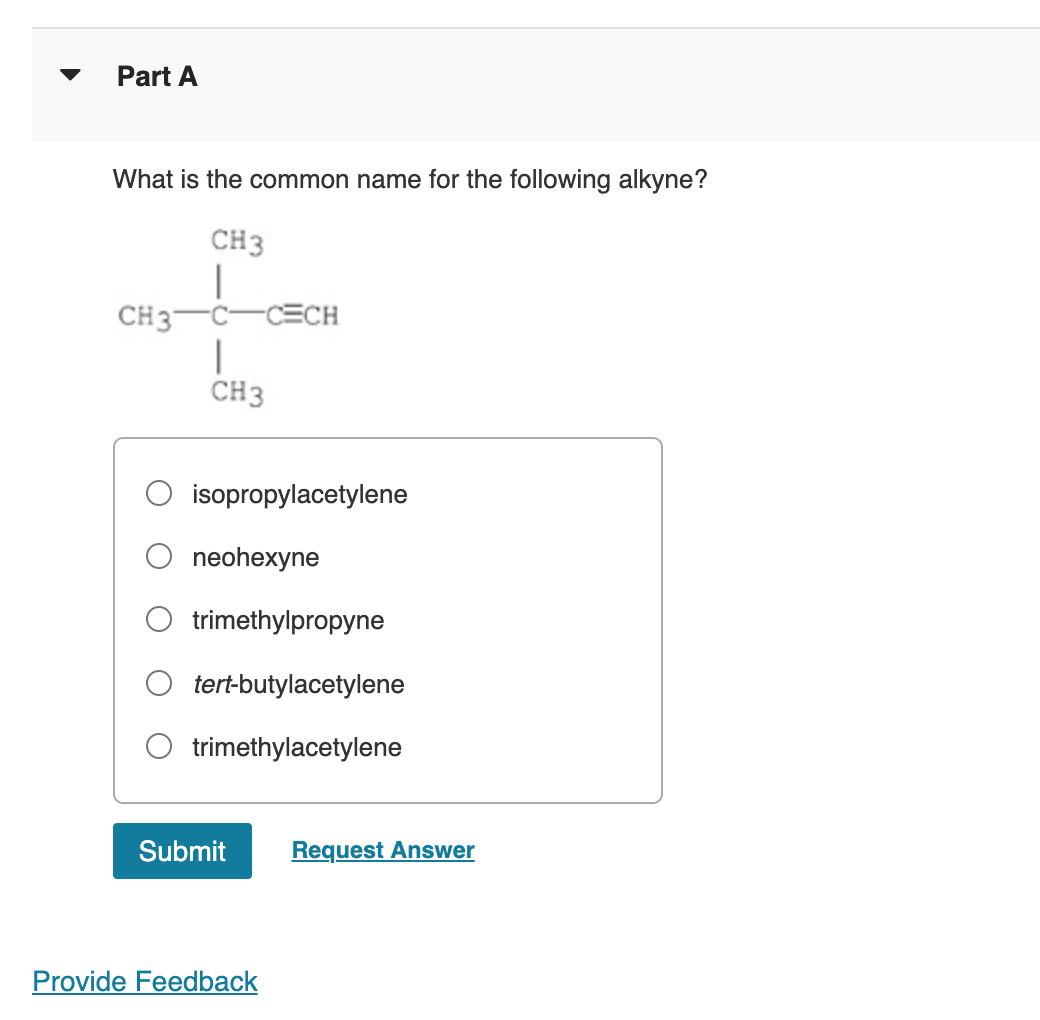Choose trimethylpropyne as your answer
Screen dimensions: 1040x1020
coord(159,619)
